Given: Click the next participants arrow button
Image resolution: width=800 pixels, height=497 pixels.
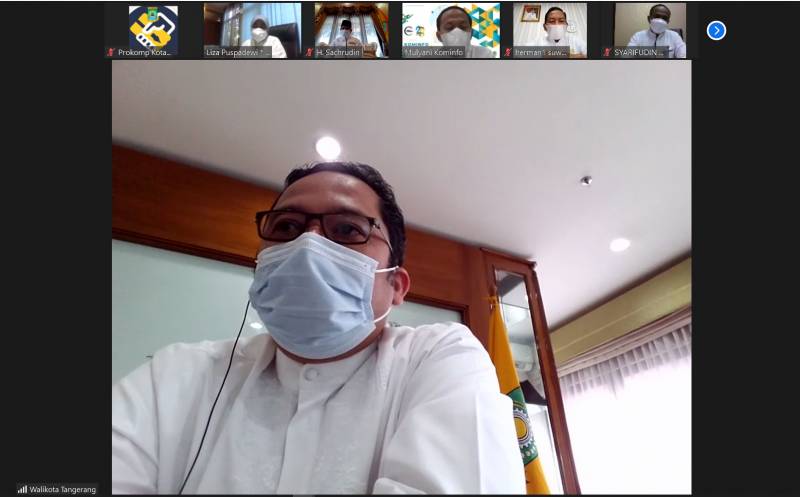Looking at the screenshot, I should 716,30.
